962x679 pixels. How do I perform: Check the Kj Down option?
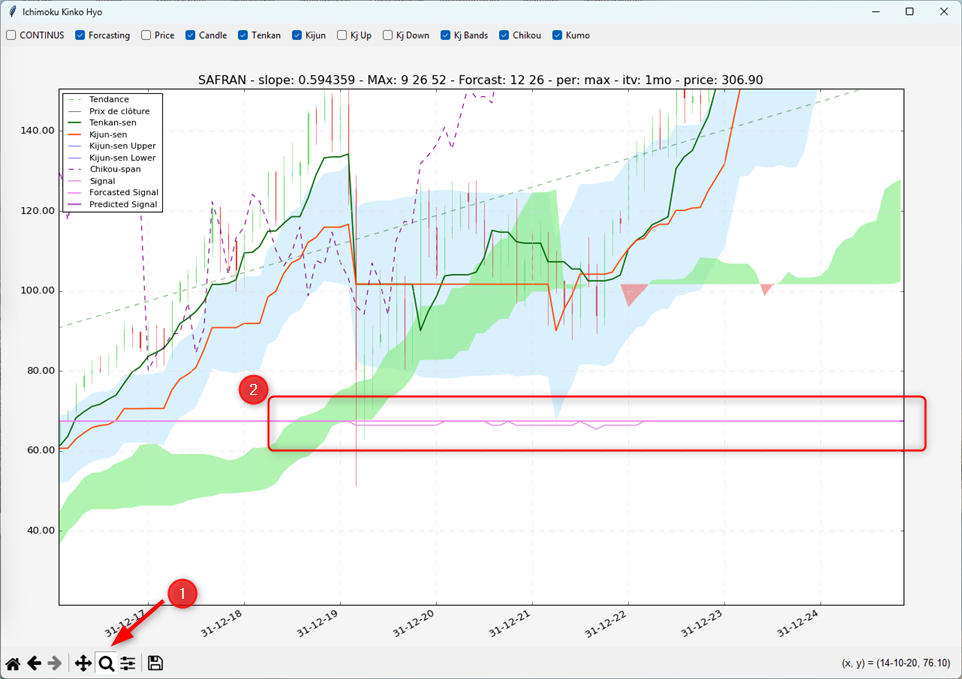[x=389, y=35]
